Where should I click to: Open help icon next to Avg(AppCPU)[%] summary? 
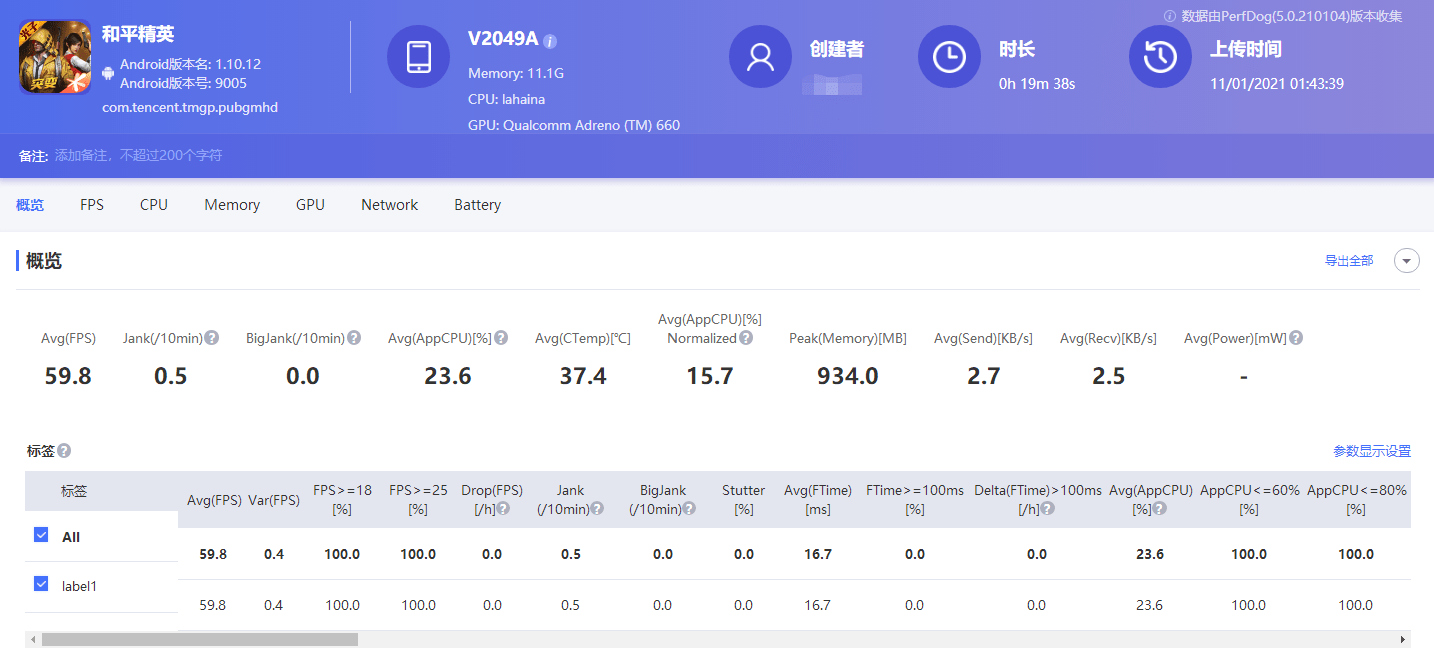click(x=501, y=338)
